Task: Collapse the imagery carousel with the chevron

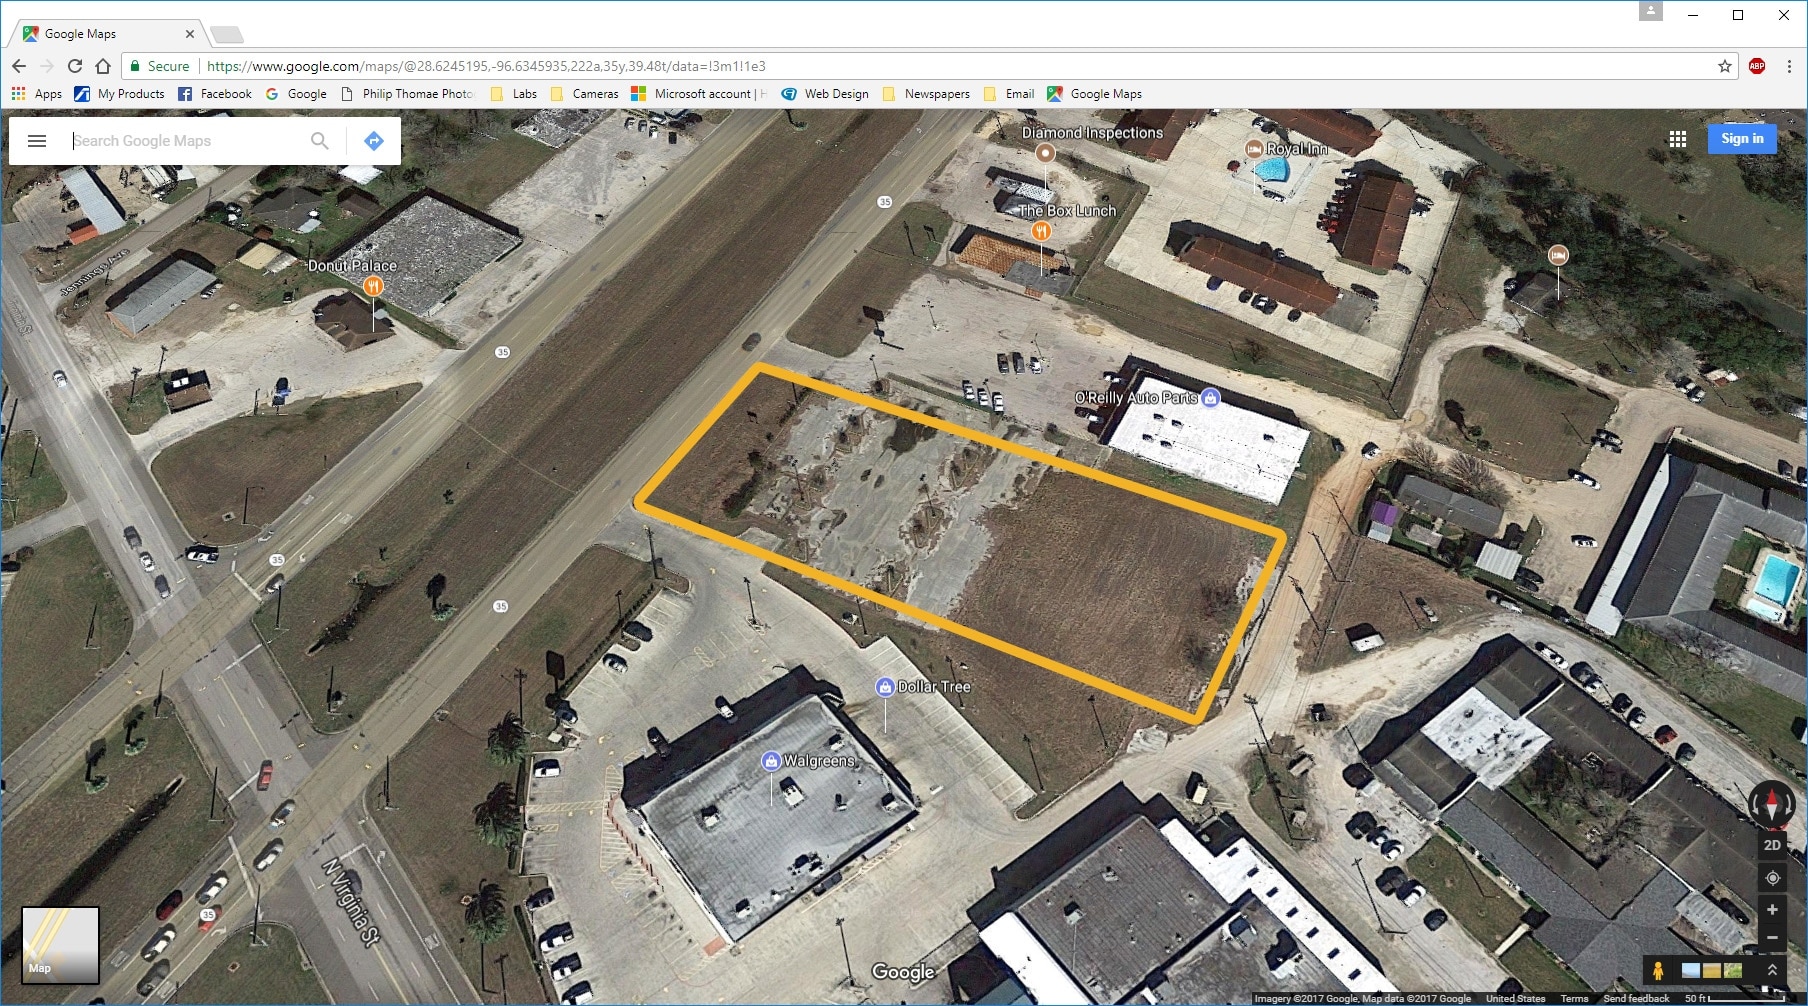Action: [1772, 968]
